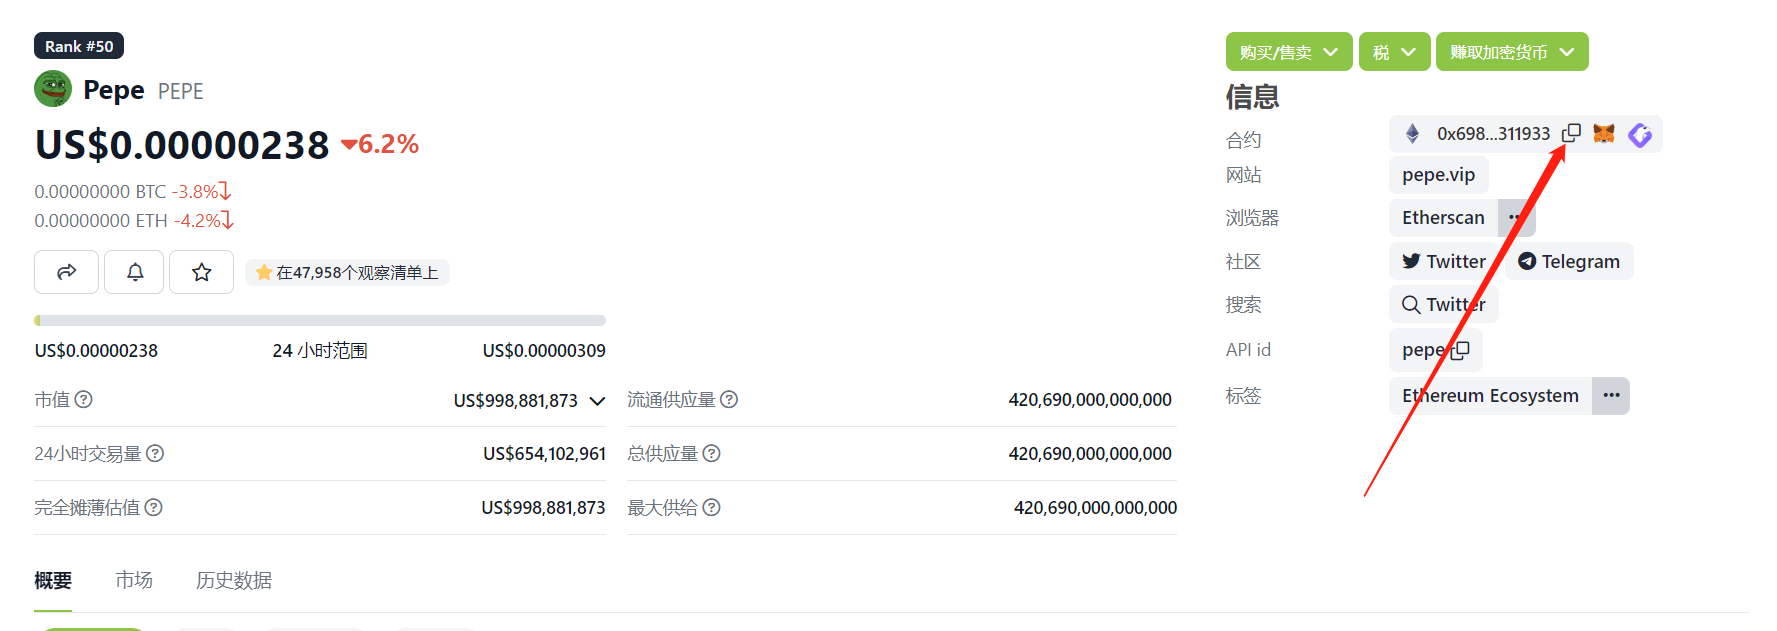Copy the pepe API id
This screenshot has width=1777, height=631.
(x=1460, y=350)
